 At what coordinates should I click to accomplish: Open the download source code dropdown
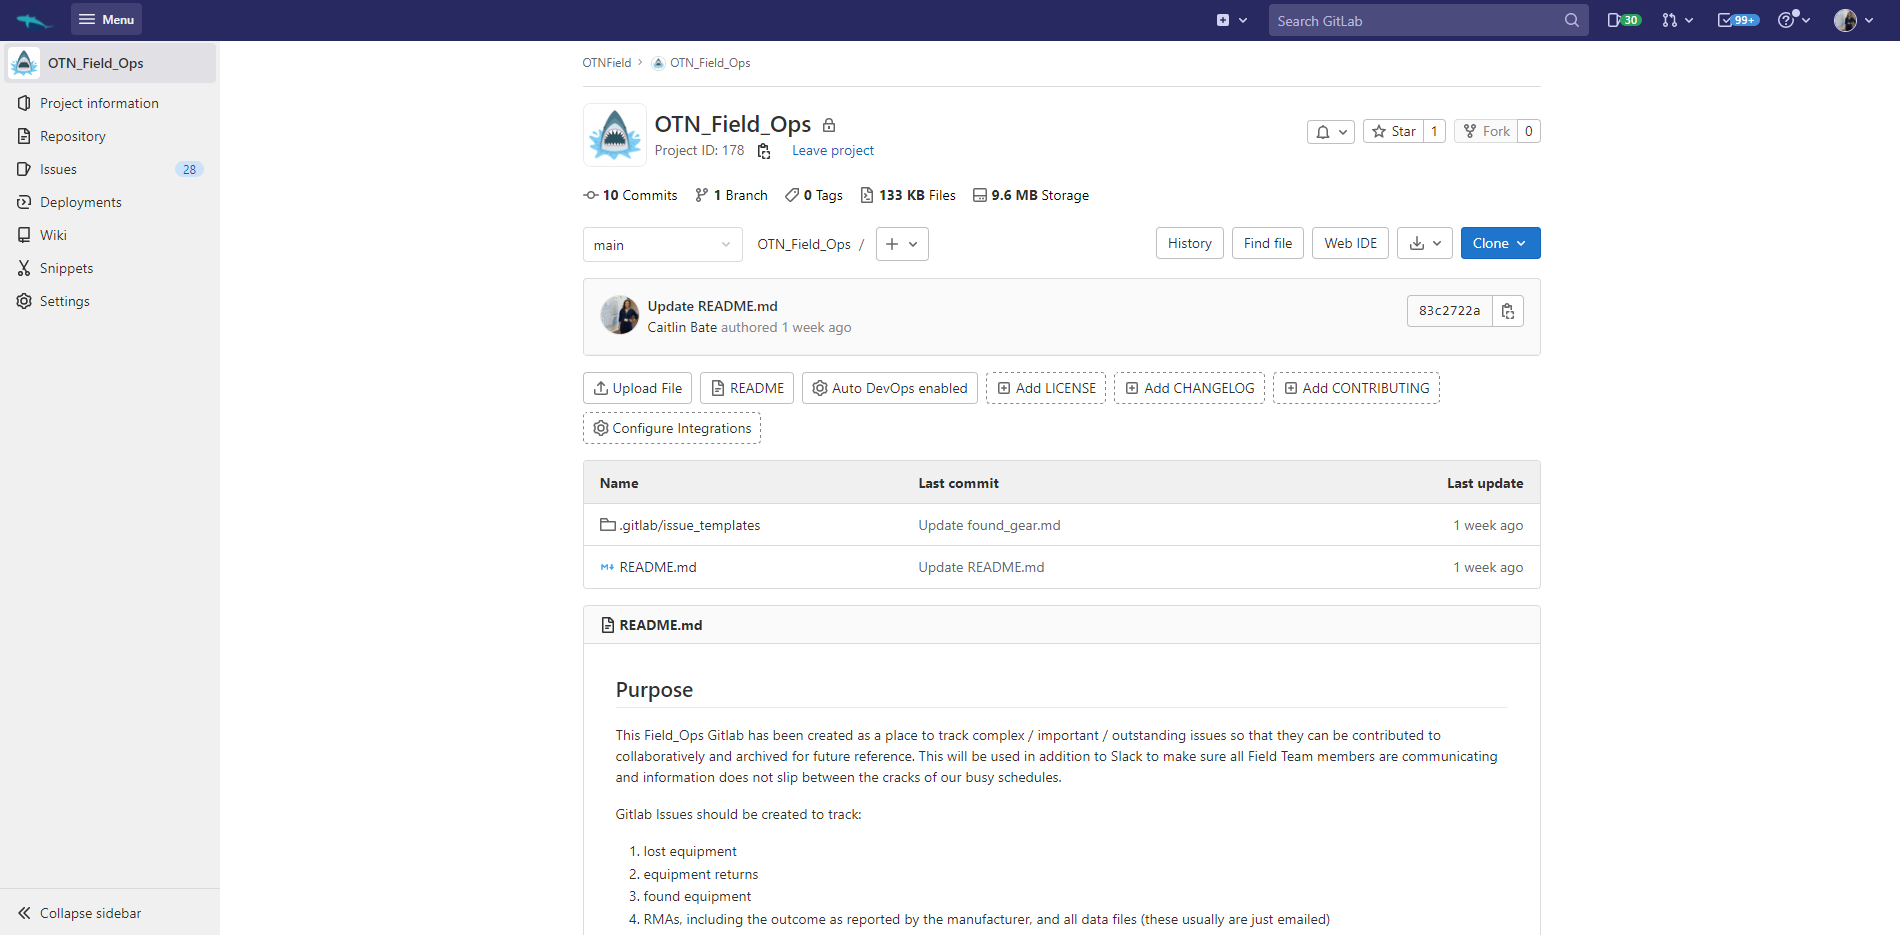tap(1424, 243)
